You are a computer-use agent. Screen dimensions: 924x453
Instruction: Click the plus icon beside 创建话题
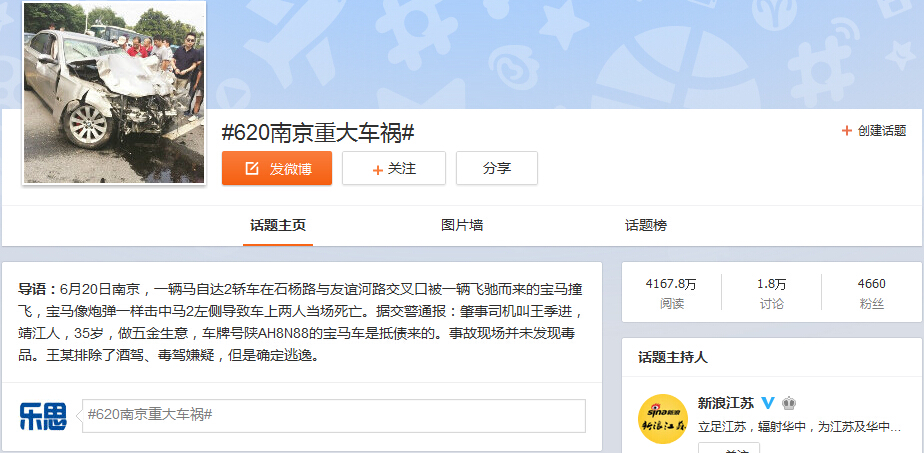tap(846, 130)
